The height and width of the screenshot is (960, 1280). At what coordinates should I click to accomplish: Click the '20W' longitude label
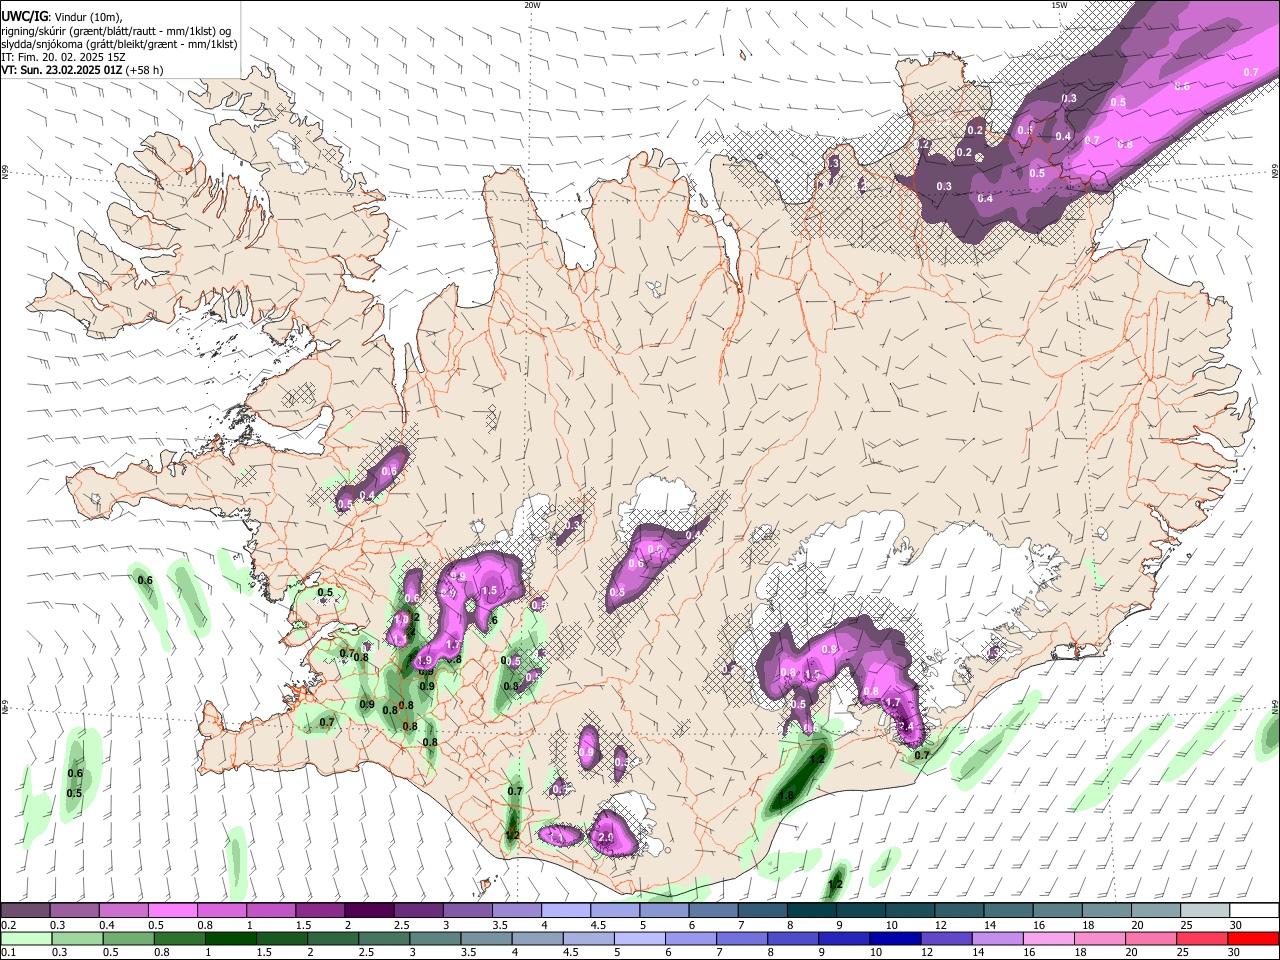click(532, 5)
